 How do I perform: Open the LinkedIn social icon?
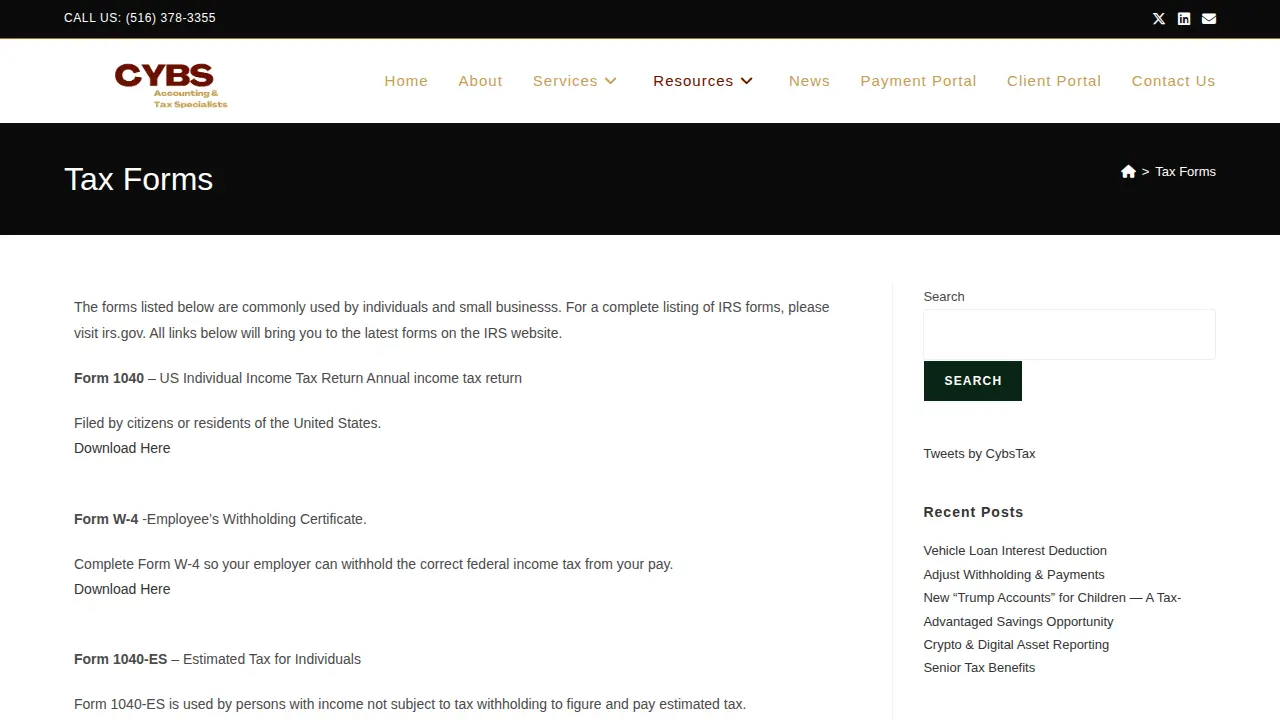[x=1184, y=18]
